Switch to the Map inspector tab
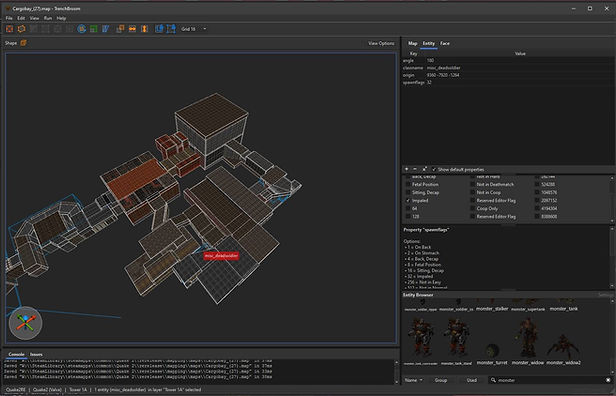The height and width of the screenshot is (396, 616). click(x=412, y=43)
